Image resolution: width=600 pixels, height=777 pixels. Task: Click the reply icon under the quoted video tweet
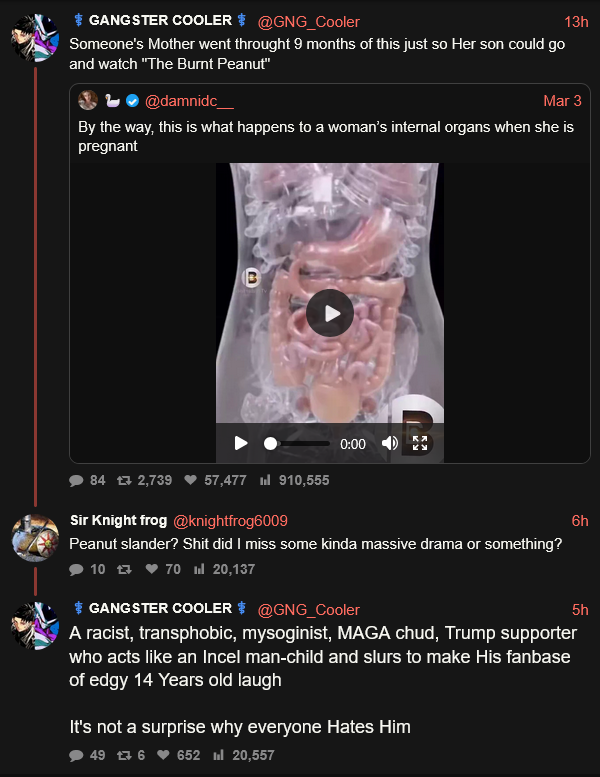coord(76,480)
